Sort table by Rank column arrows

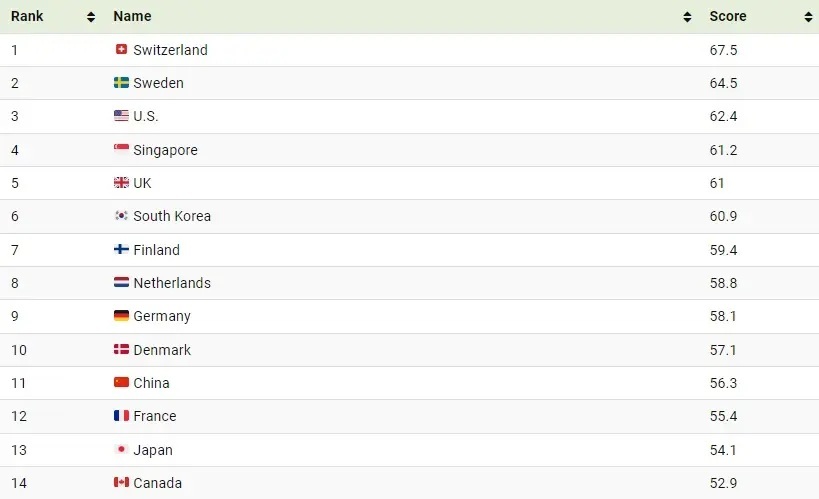point(91,17)
